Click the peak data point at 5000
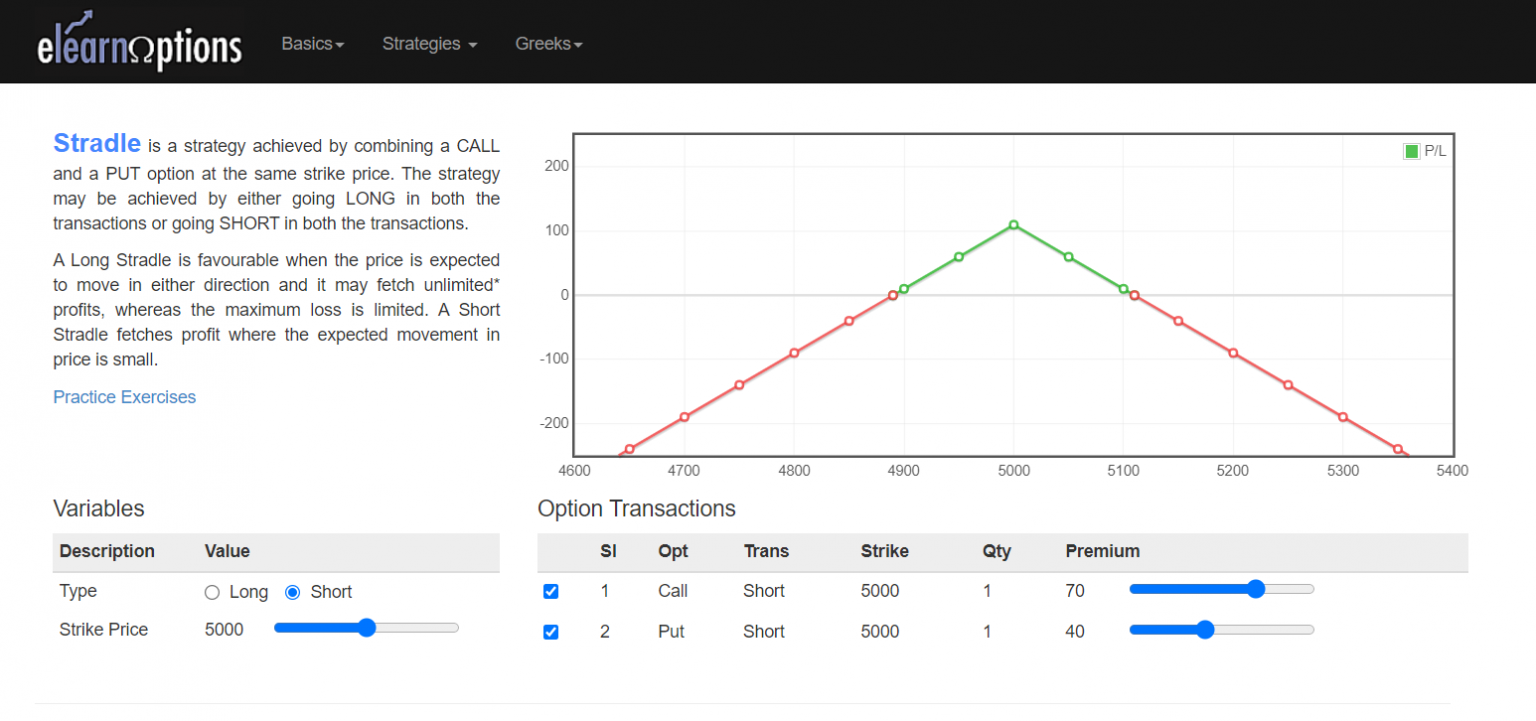The height and width of the screenshot is (721, 1536). point(1013,225)
